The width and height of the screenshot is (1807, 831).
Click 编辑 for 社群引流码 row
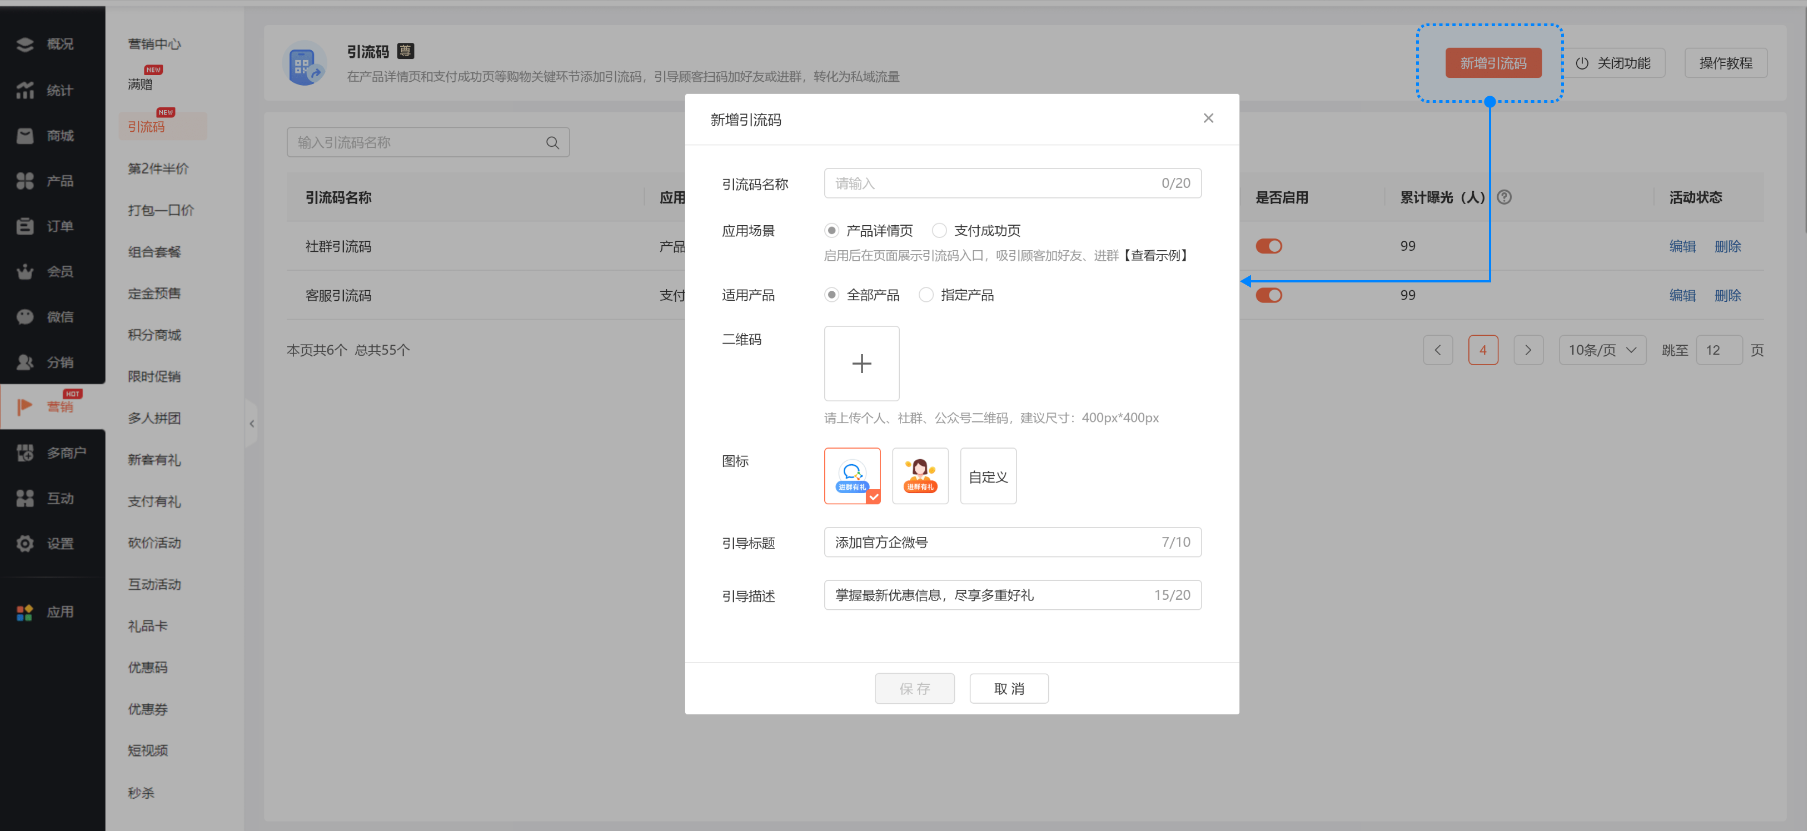(1682, 246)
